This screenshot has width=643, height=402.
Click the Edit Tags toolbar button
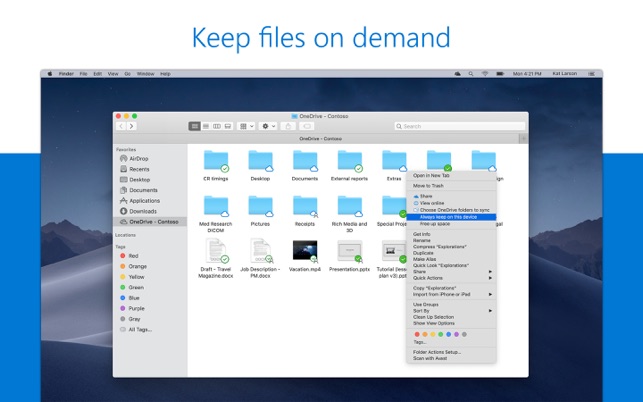(307, 126)
